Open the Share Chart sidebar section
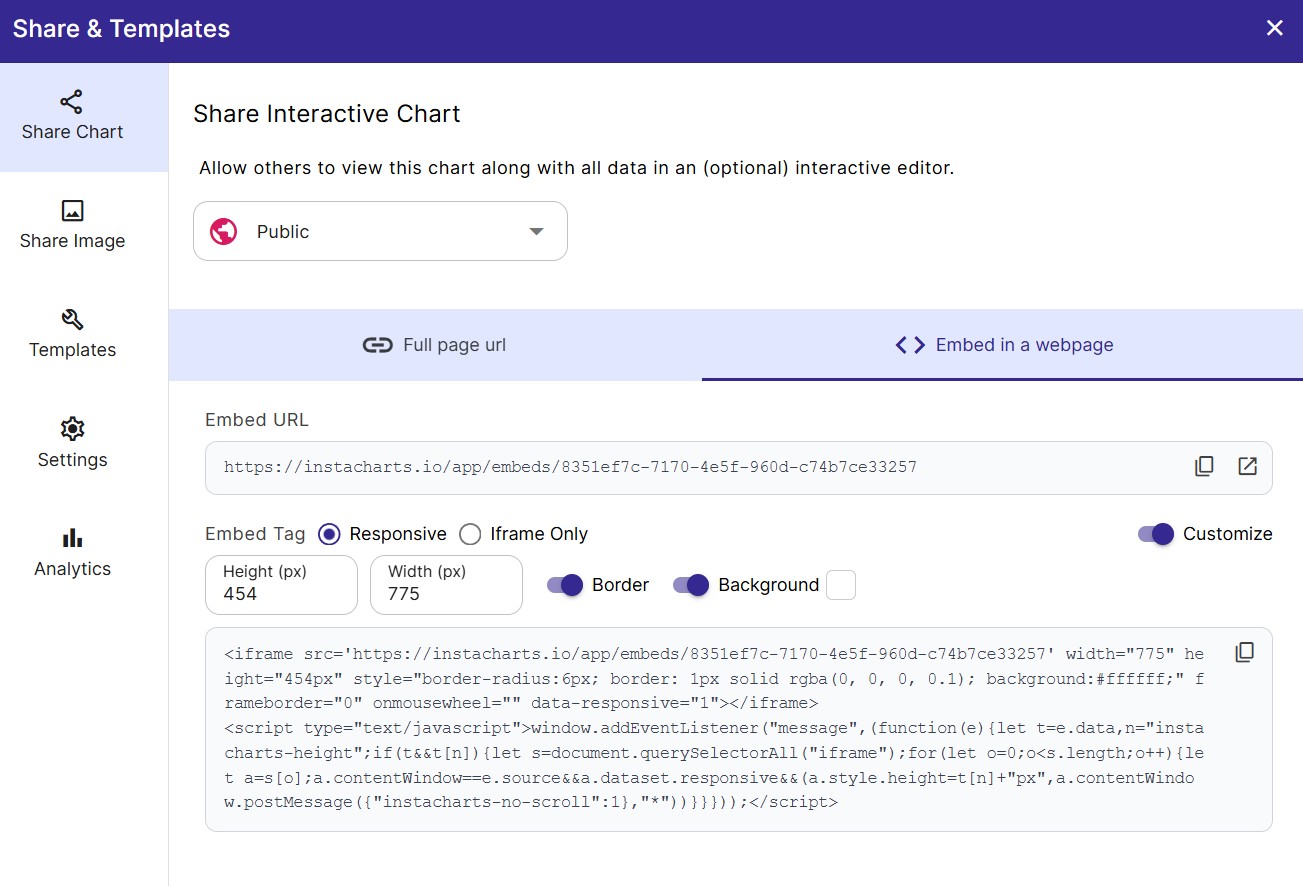 (84, 117)
